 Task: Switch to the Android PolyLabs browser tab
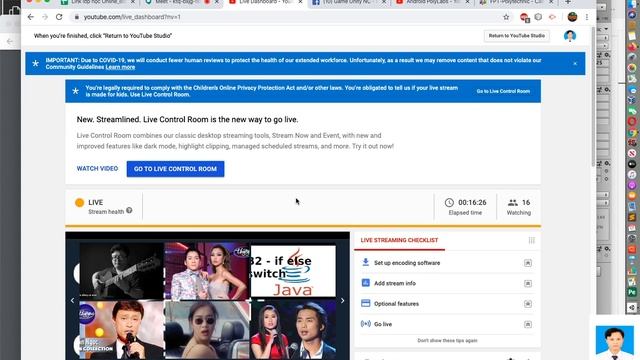click(x=433, y=2)
